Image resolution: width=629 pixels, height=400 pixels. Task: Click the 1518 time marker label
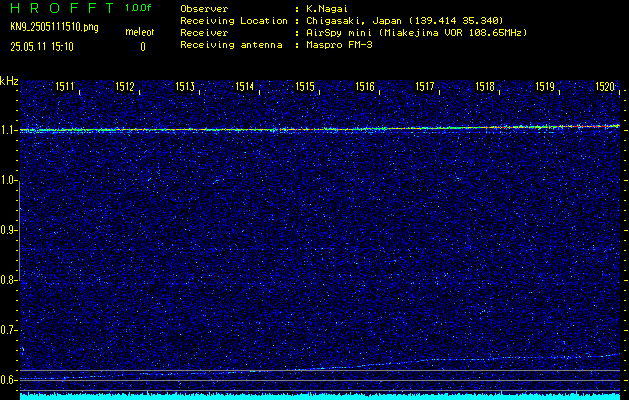[x=485, y=86]
